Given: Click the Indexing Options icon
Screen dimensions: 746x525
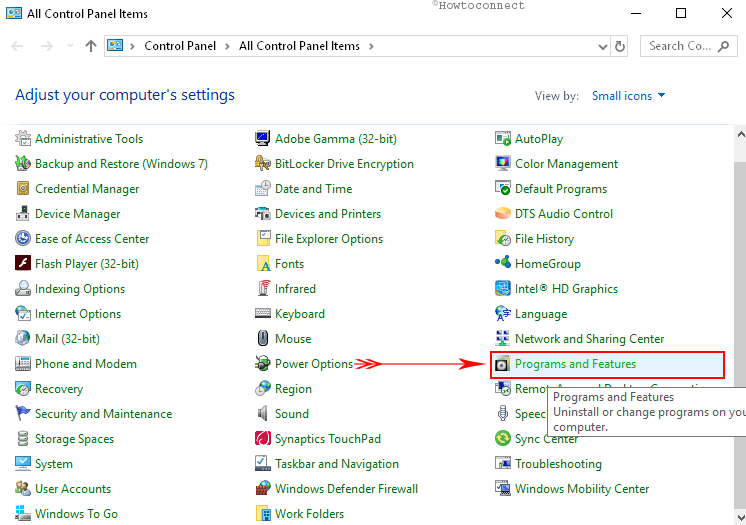Looking at the screenshot, I should [x=23, y=288].
